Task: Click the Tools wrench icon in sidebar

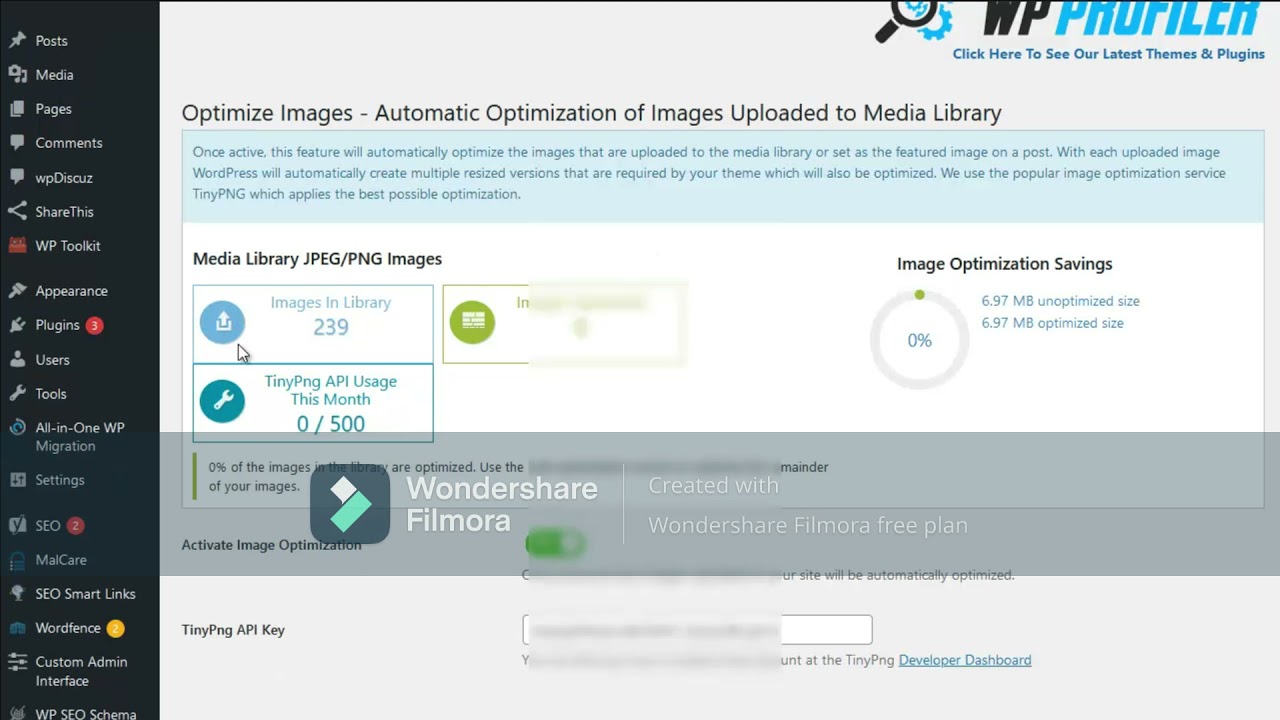Action: tap(17, 394)
